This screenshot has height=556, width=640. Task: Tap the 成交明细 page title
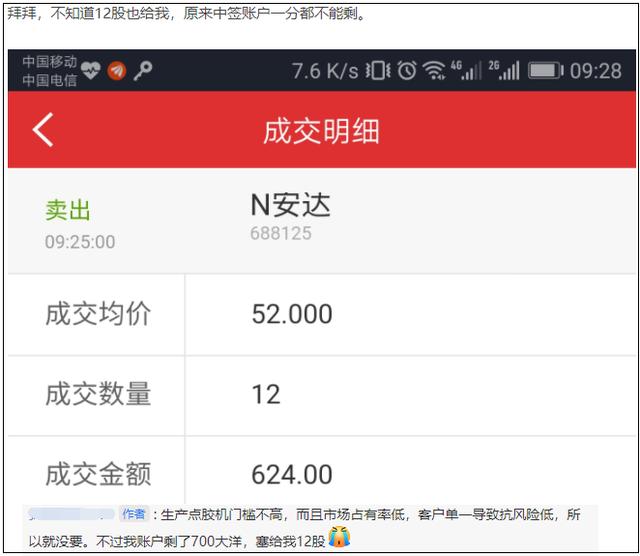click(321, 131)
